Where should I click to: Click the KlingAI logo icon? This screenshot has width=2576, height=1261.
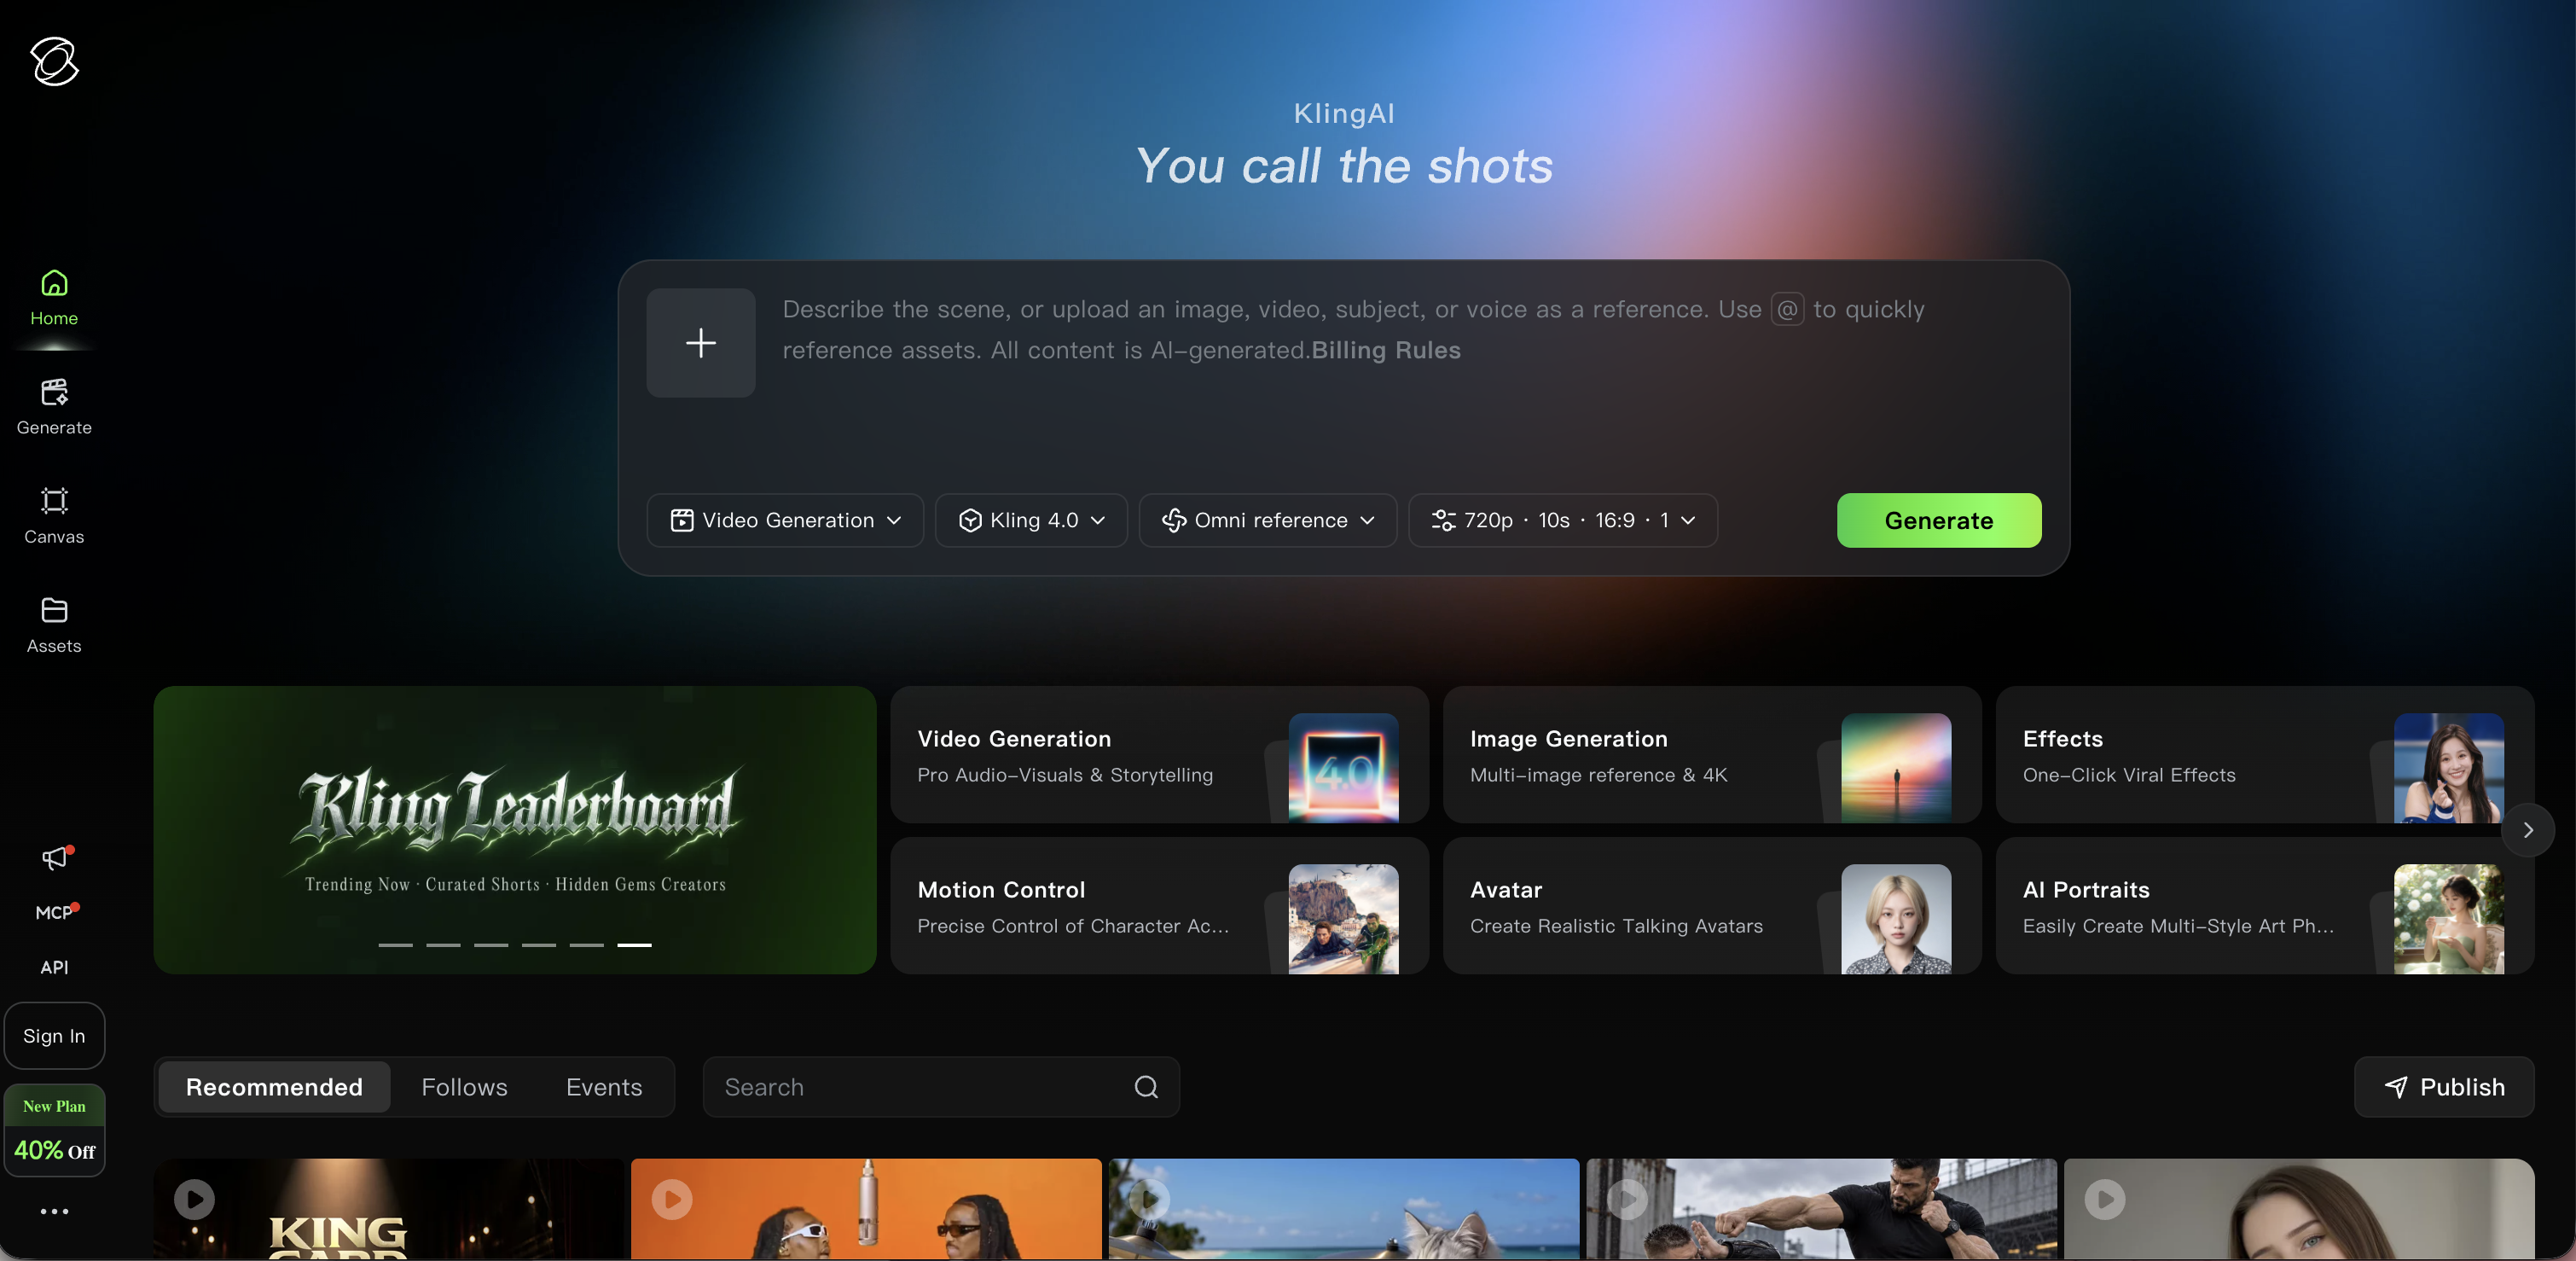(x=54, y=61)
